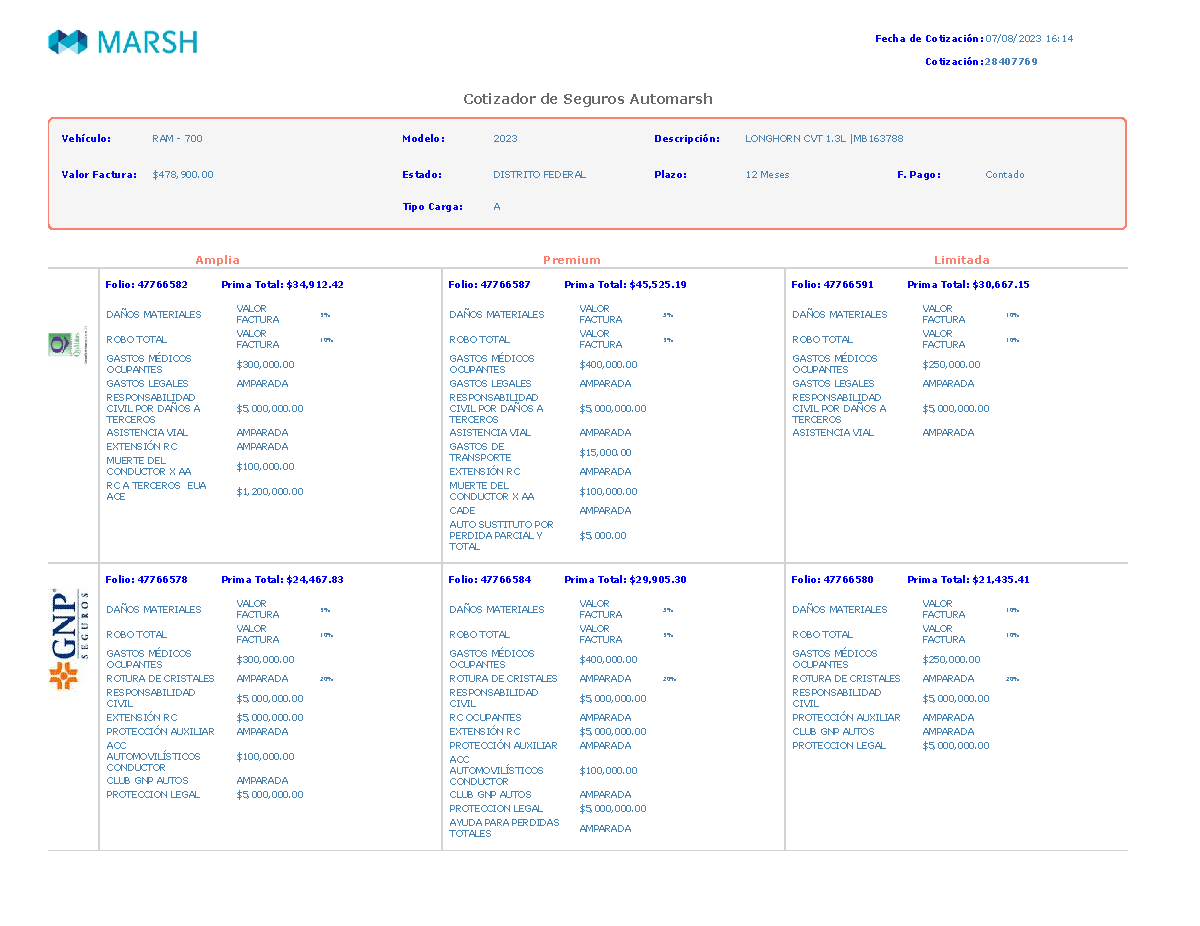The height and width of the screenshot is (926, 1200).
Task: Click the text Folio: 47766580
Action: coord(832,580)
